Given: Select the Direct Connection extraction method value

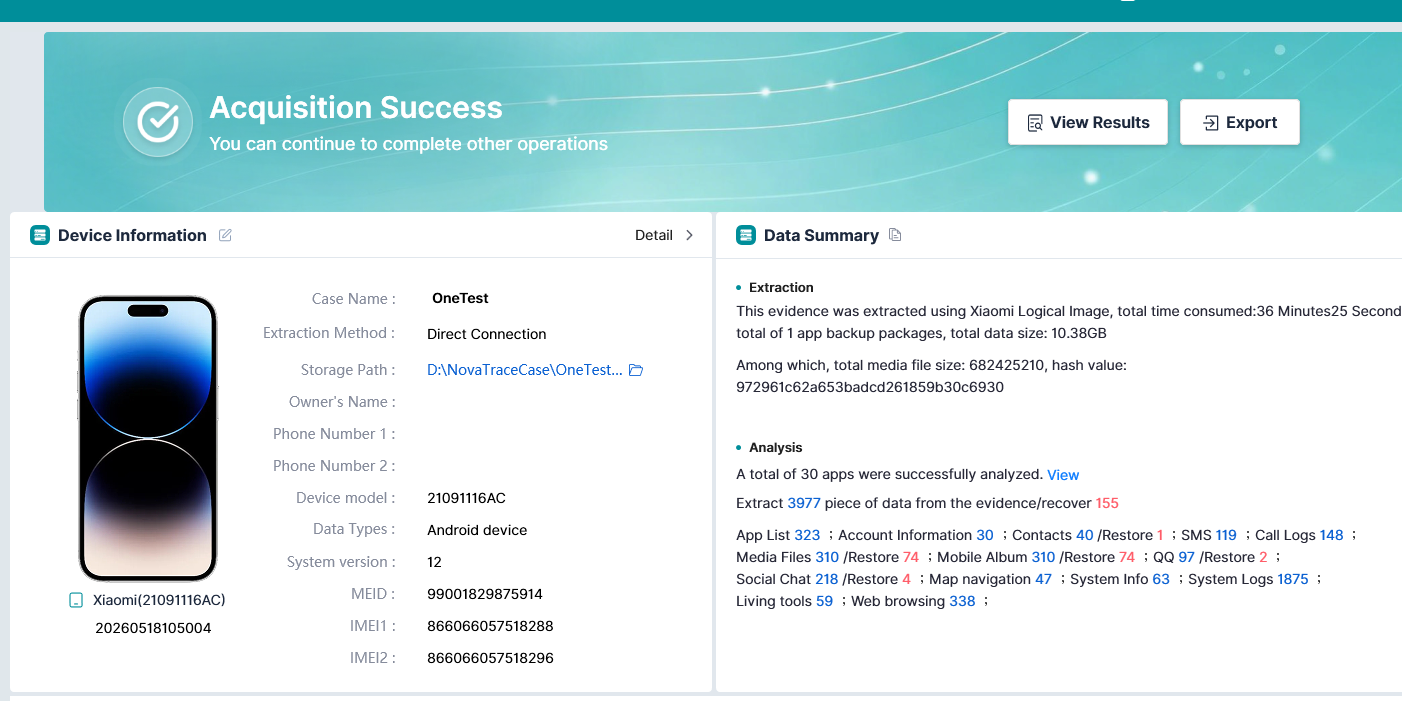Looking at the screenshot, I should 487,334.
